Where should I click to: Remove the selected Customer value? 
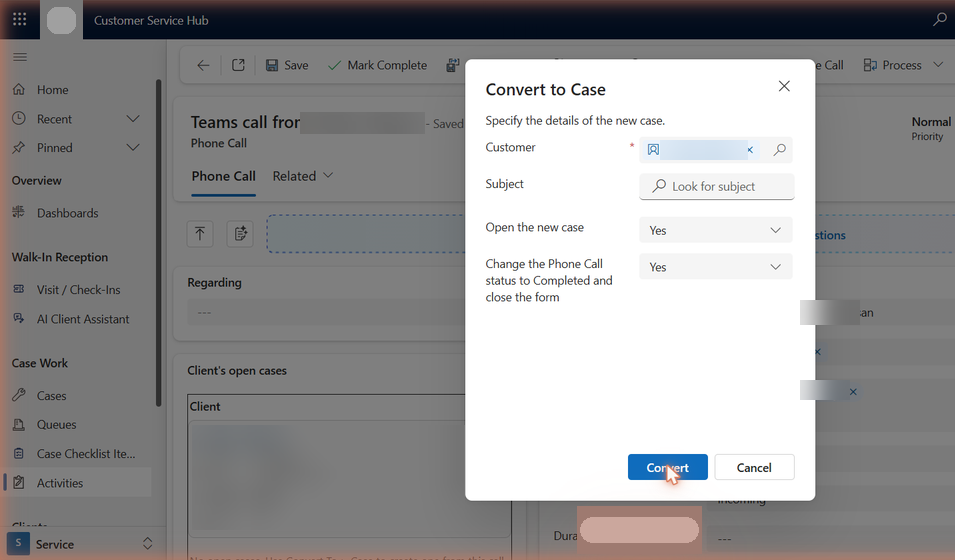click(750, 150)
